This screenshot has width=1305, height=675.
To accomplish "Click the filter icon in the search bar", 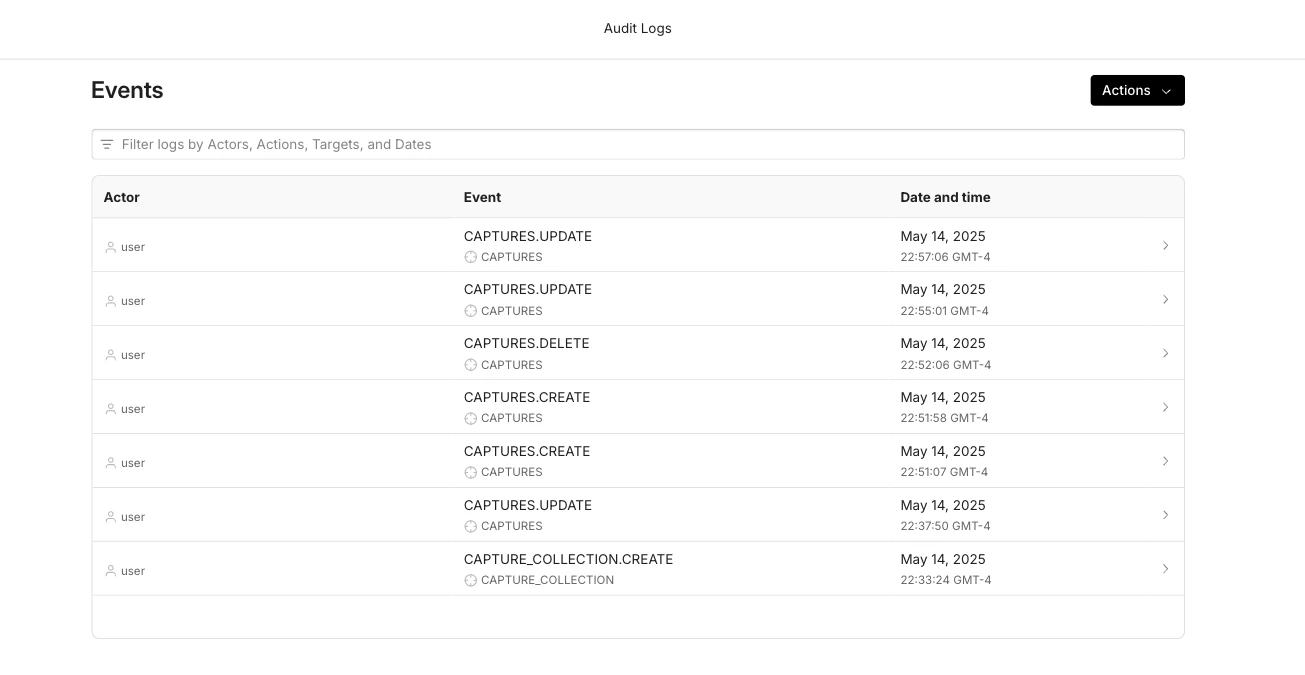I will coord(107,144).
